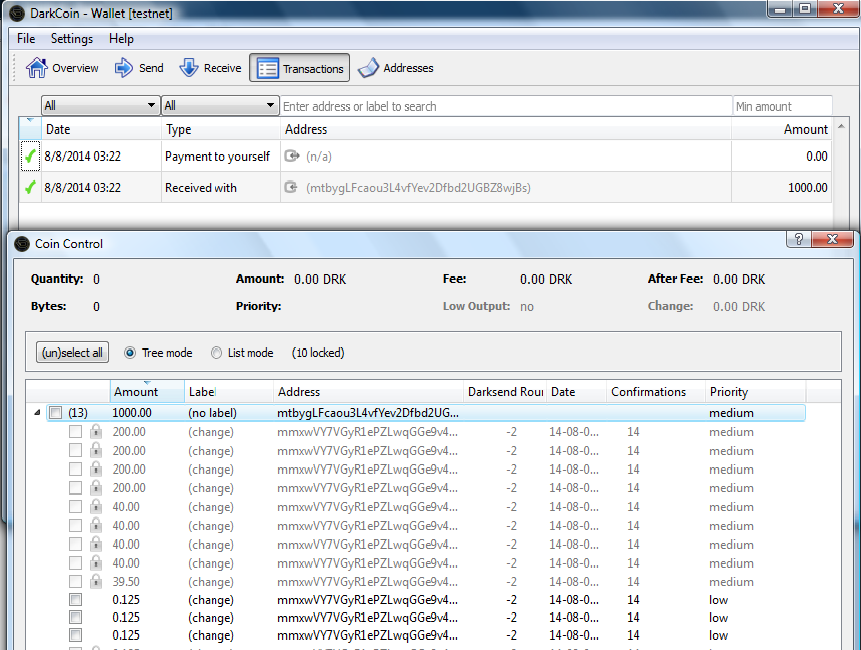Select List mode radio button

pyautogui.click(x=216, y=353)
